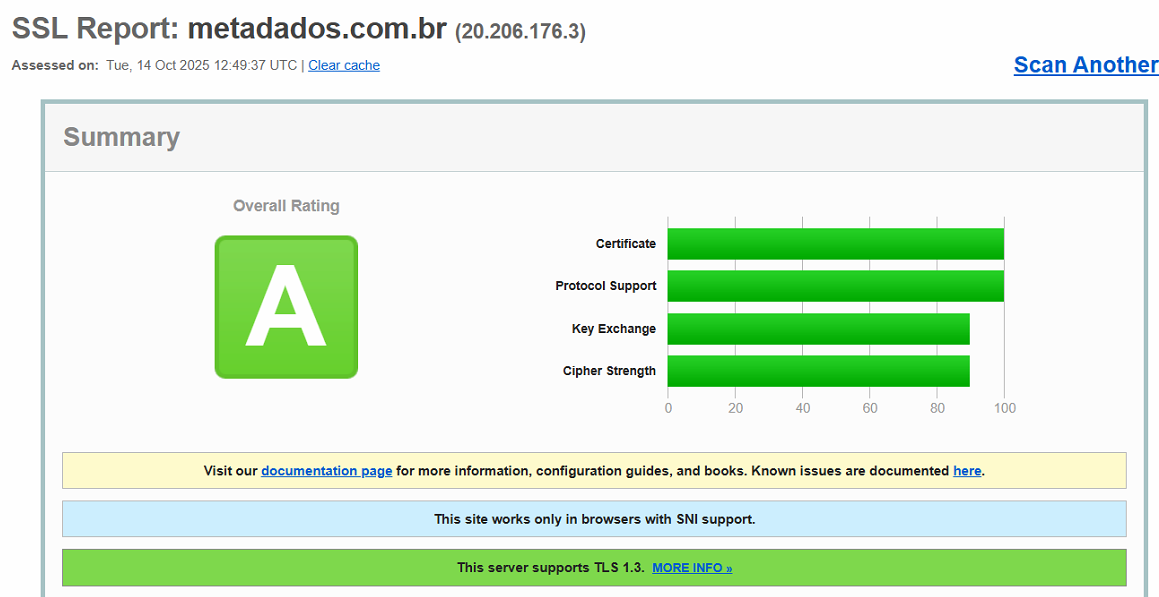This screenshot has width=1159, height=597.
Task: Click the Clear cache link
Action: [343, 65]
